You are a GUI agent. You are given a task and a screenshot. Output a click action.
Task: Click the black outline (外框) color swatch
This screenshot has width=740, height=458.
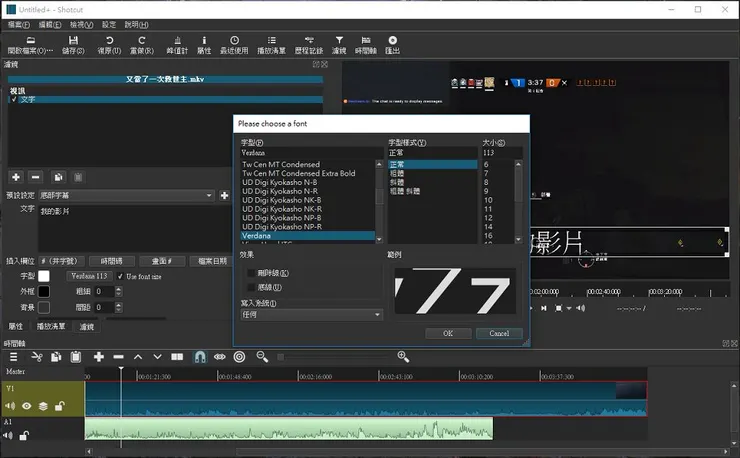click(43, 292)
